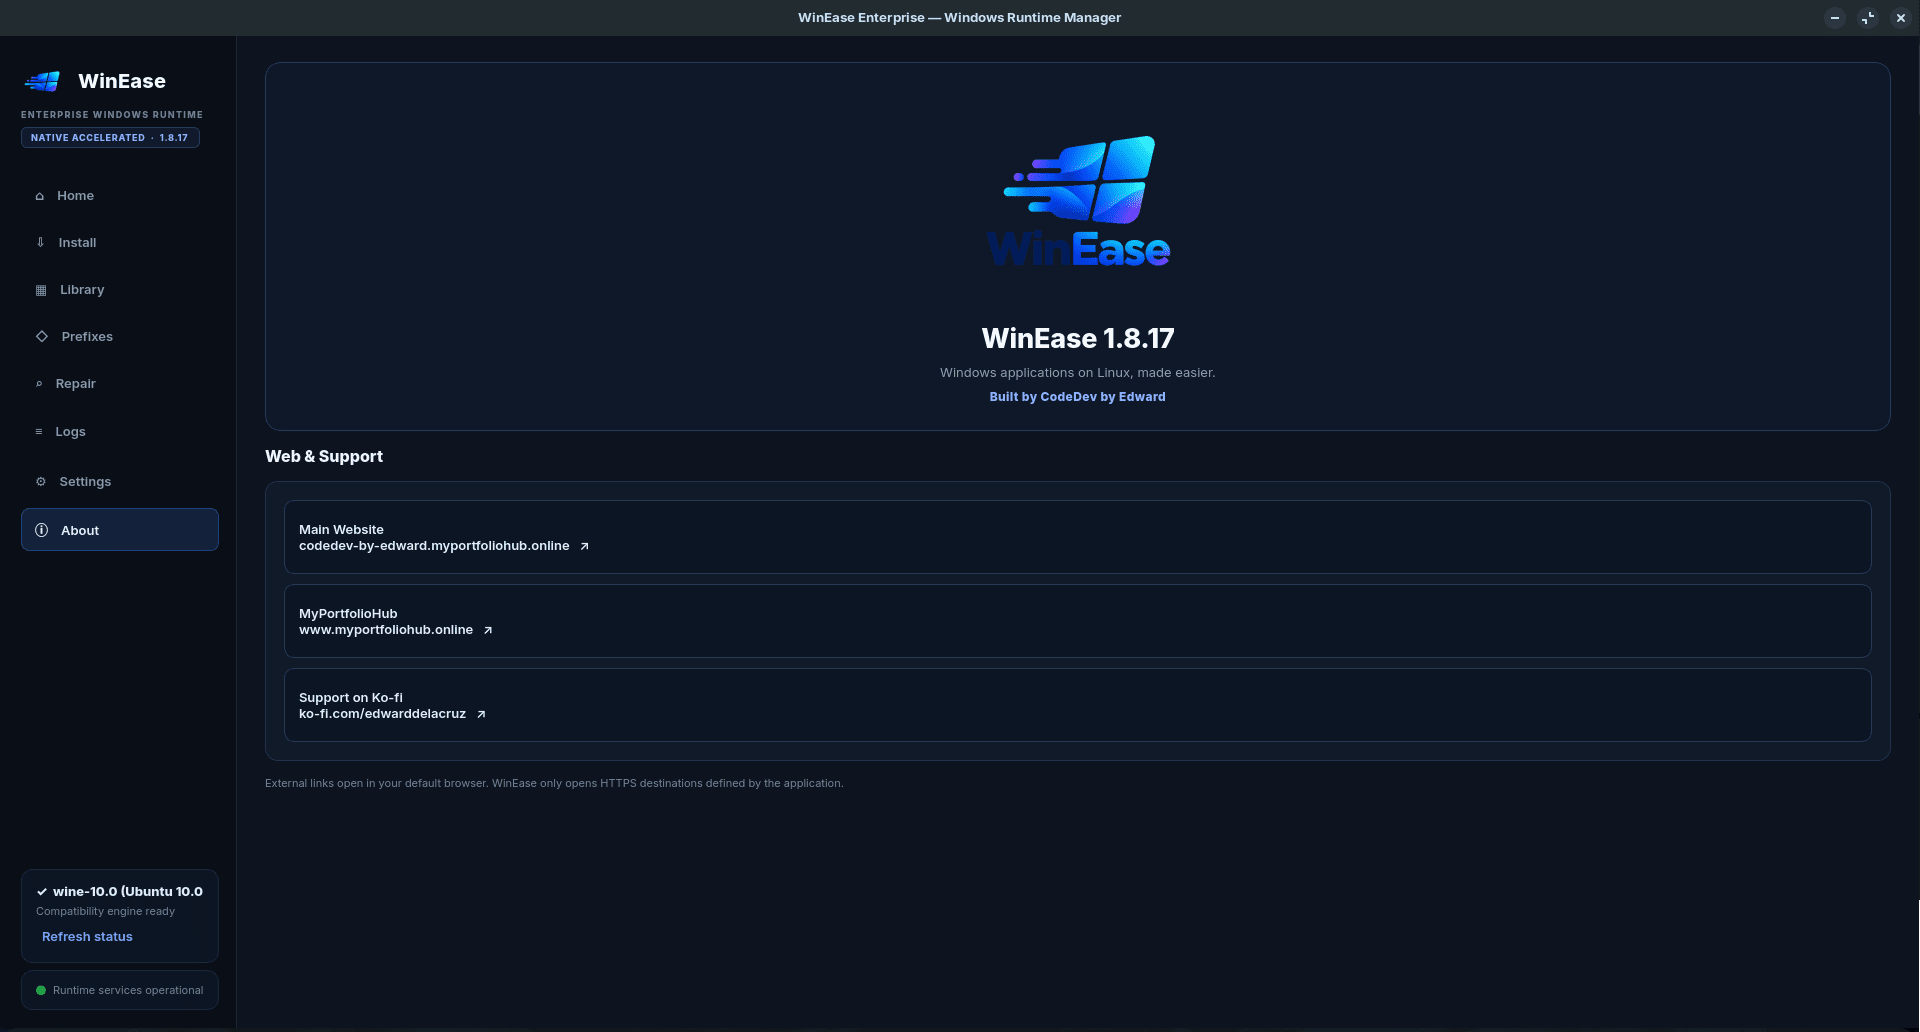
Task: View the Logs section
Action: pos(120,432)
